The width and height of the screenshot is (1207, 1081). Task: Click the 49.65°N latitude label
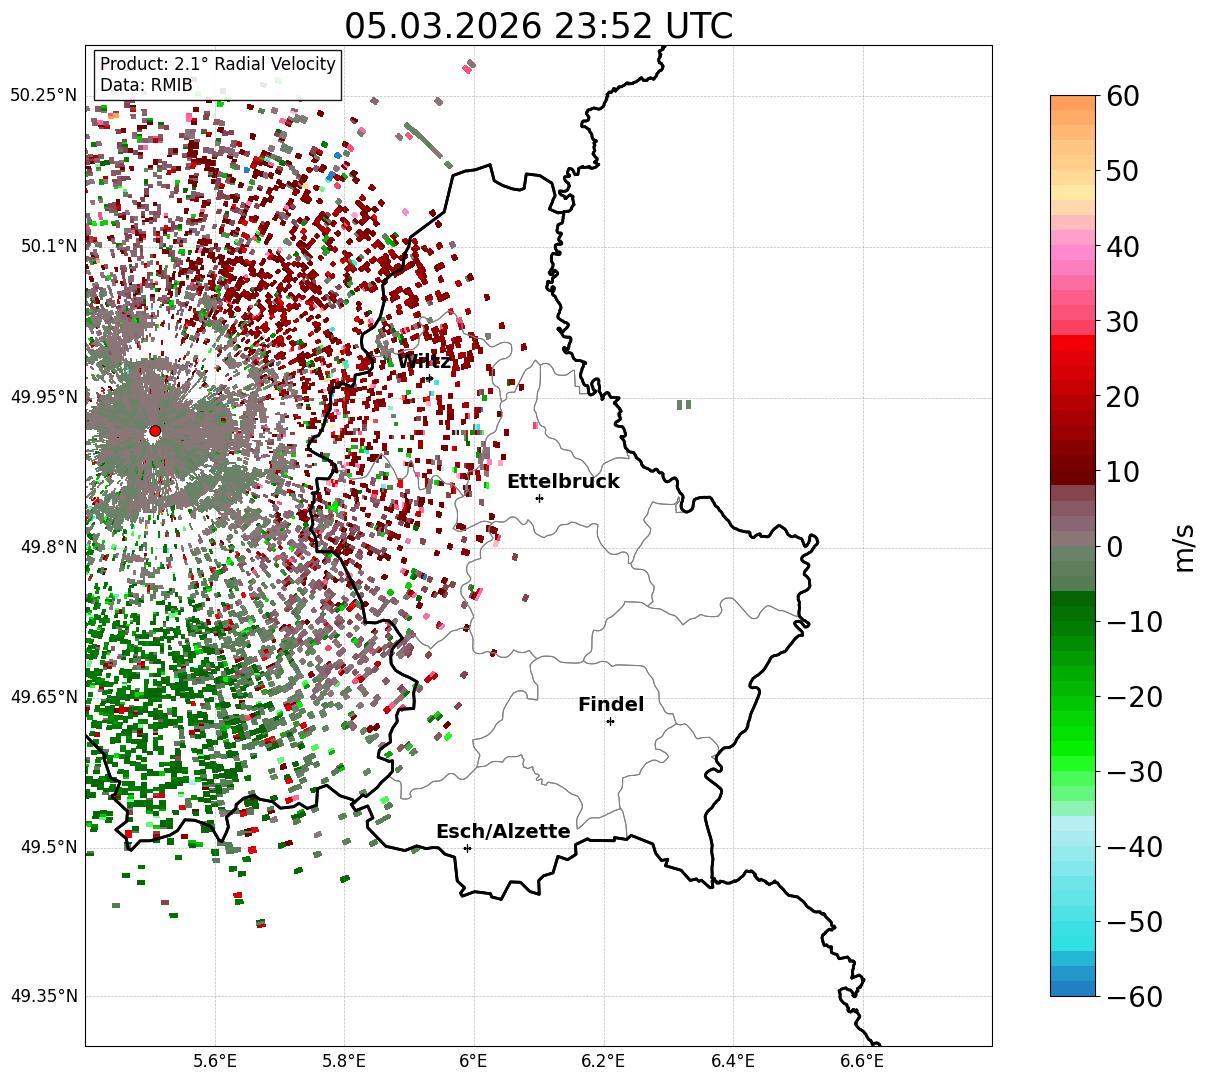pyautogui.click(x=44, y=697)
